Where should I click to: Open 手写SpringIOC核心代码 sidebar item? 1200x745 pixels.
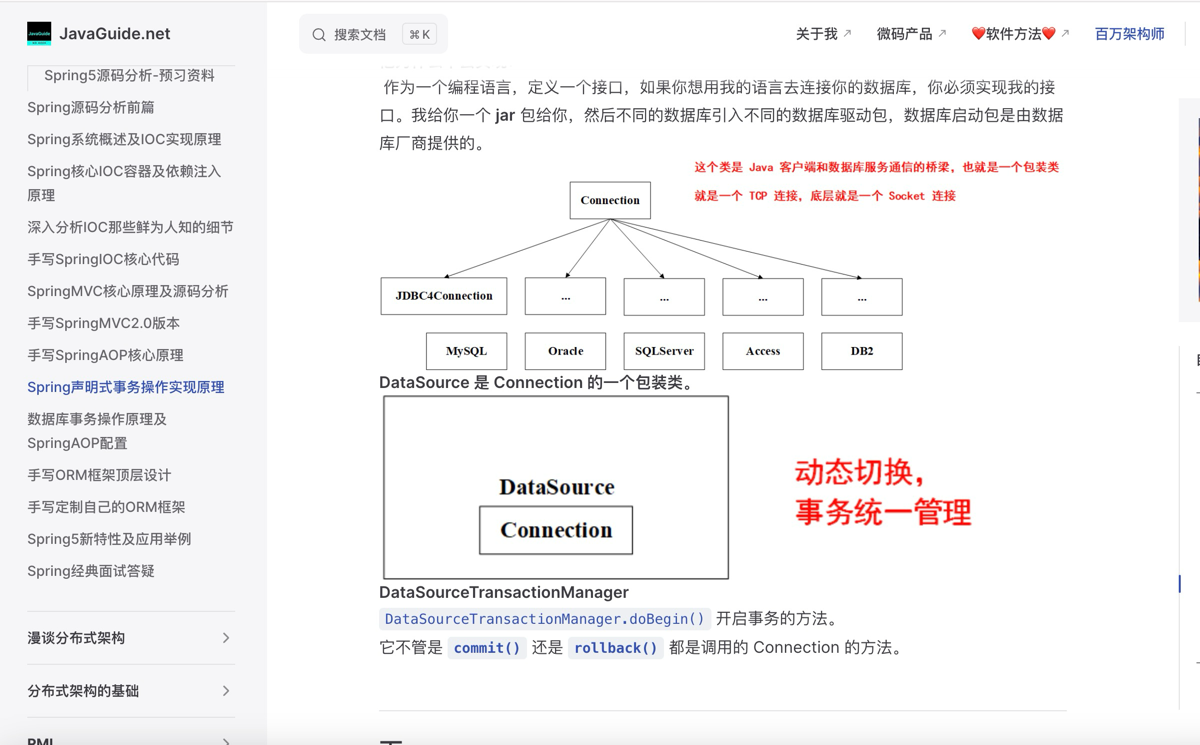point(103,259)
